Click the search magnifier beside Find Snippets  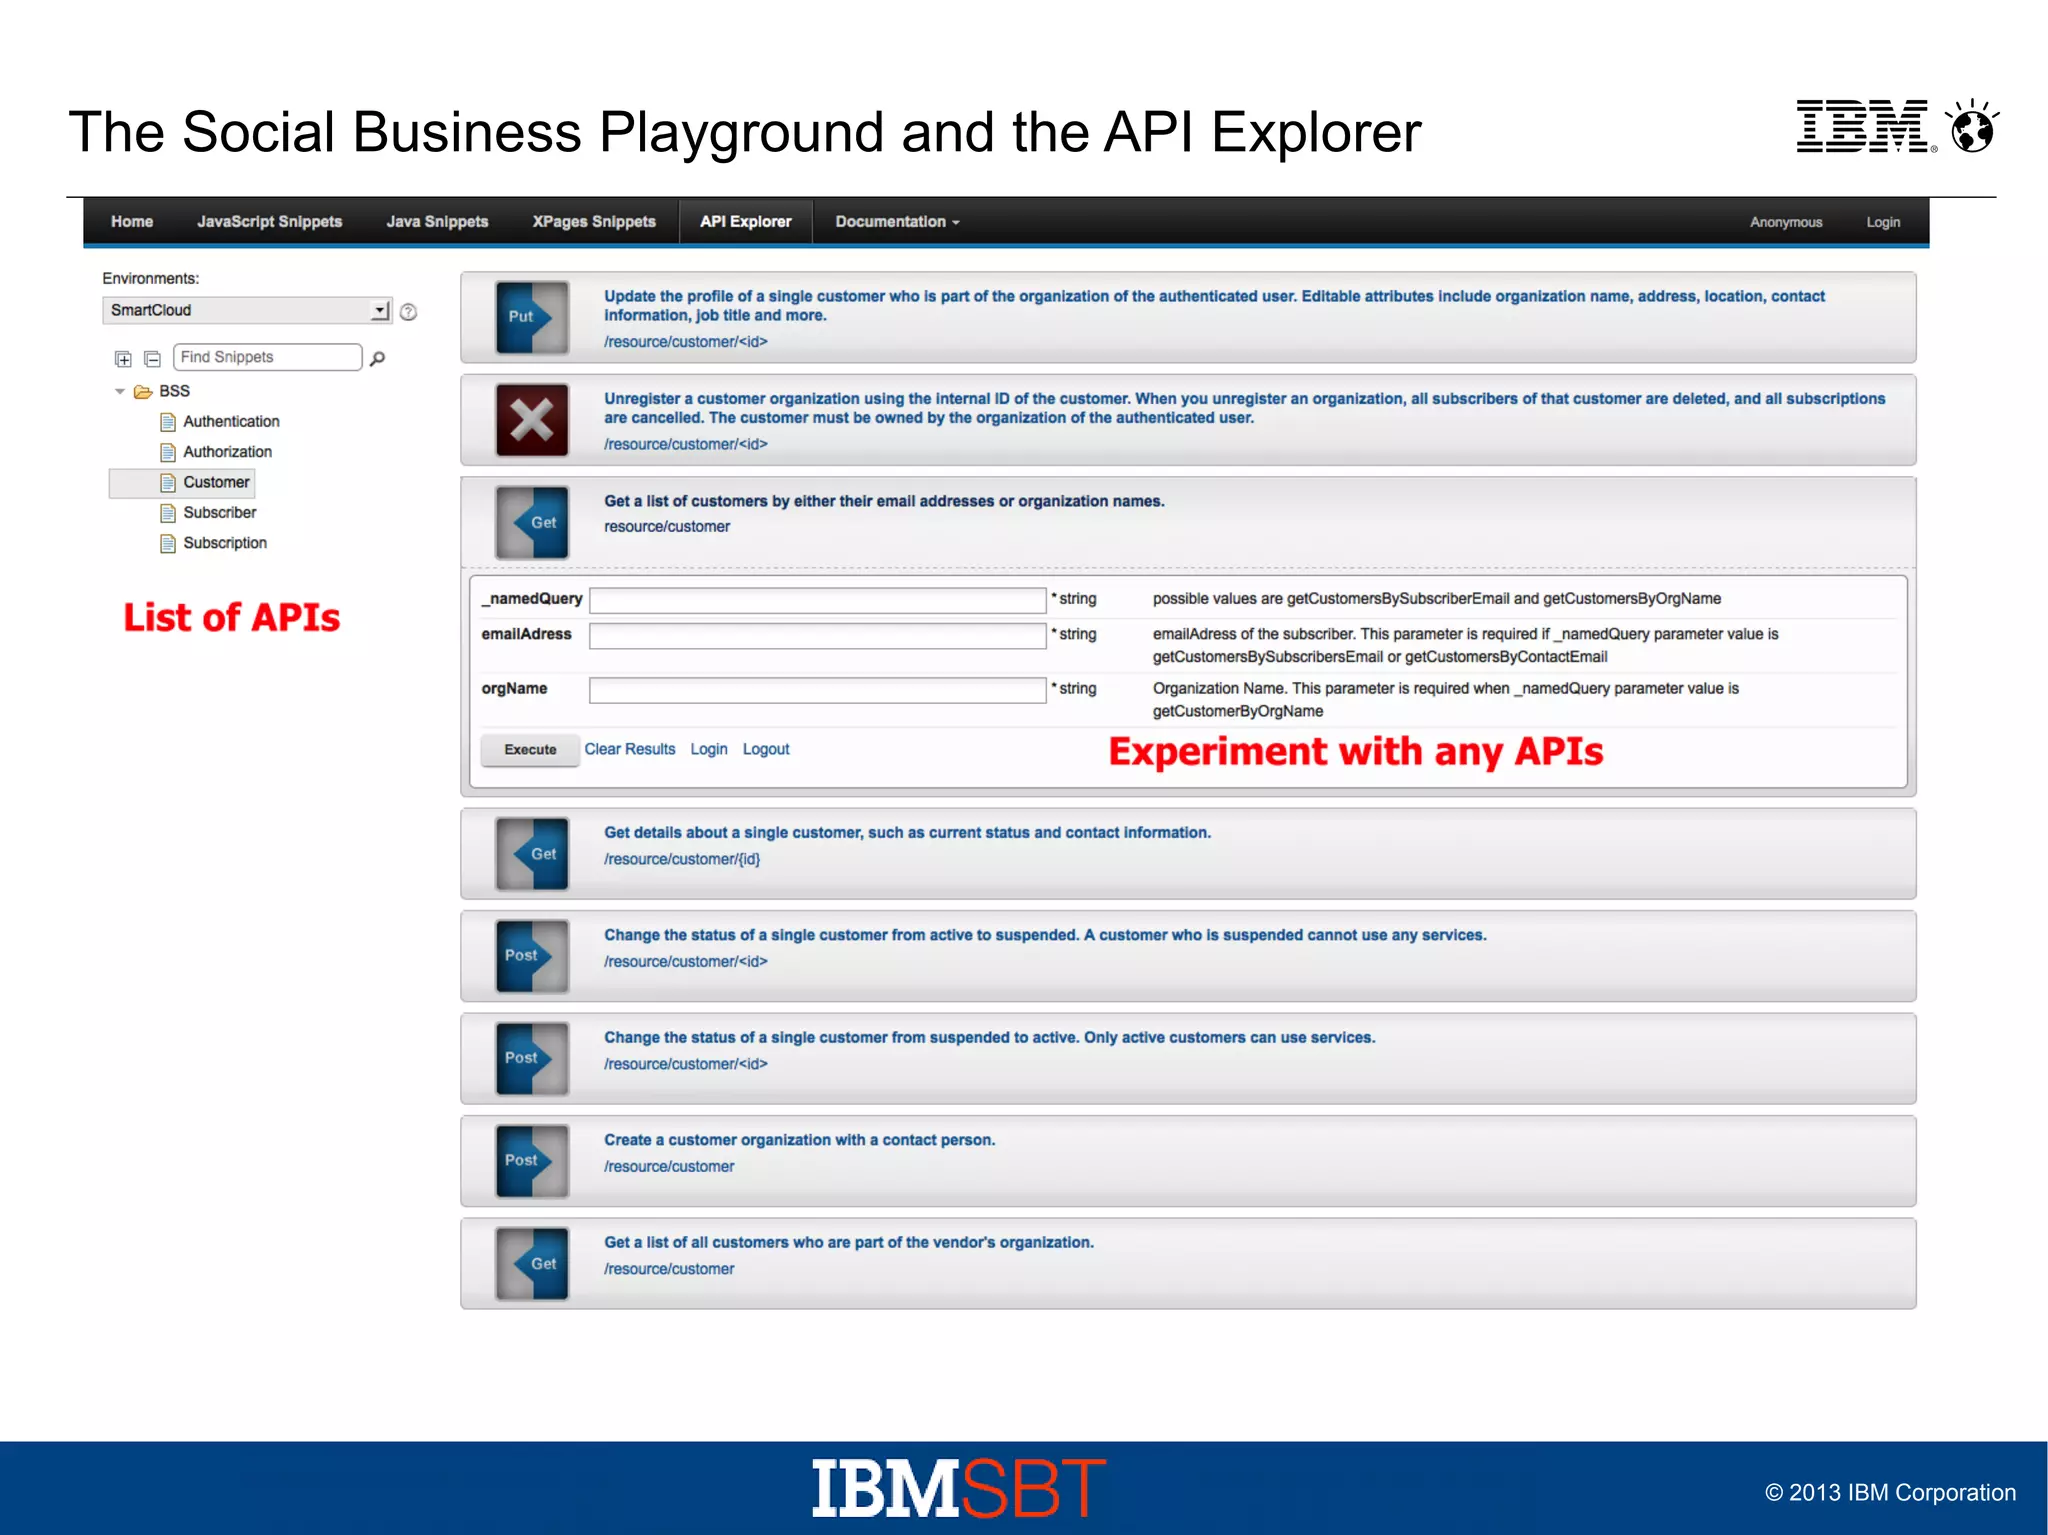pos(377,358)
